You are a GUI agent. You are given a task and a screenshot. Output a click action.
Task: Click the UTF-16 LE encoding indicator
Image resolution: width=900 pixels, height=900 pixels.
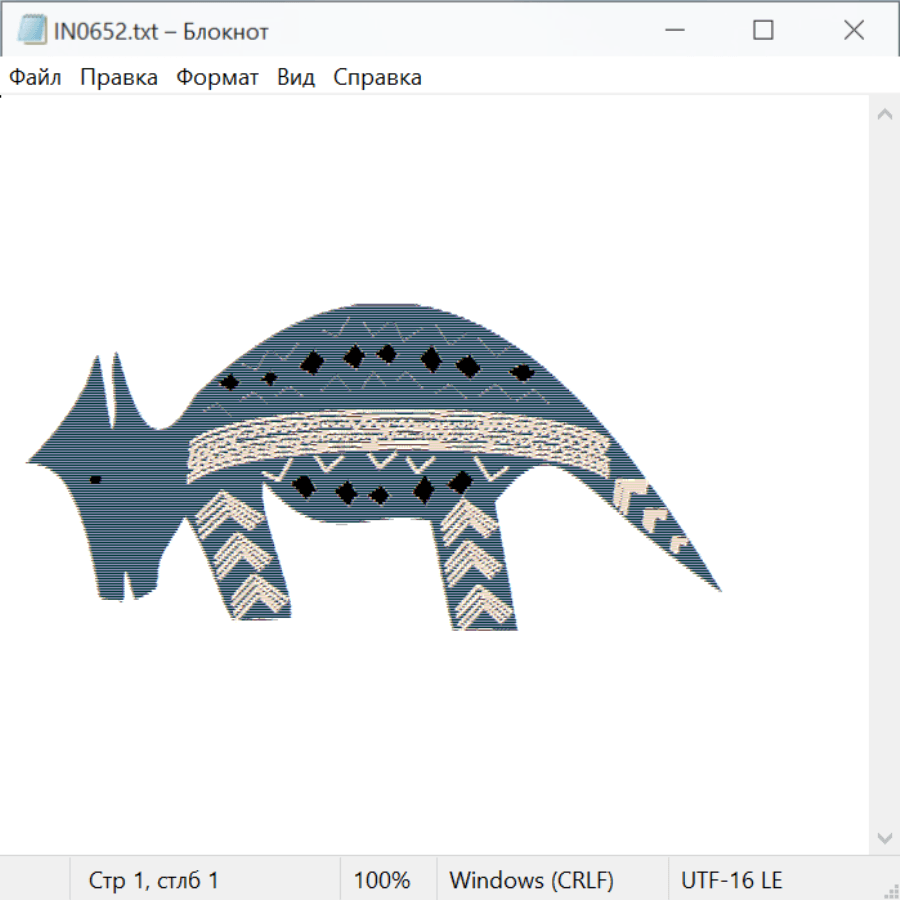click(x=731, y=880)
